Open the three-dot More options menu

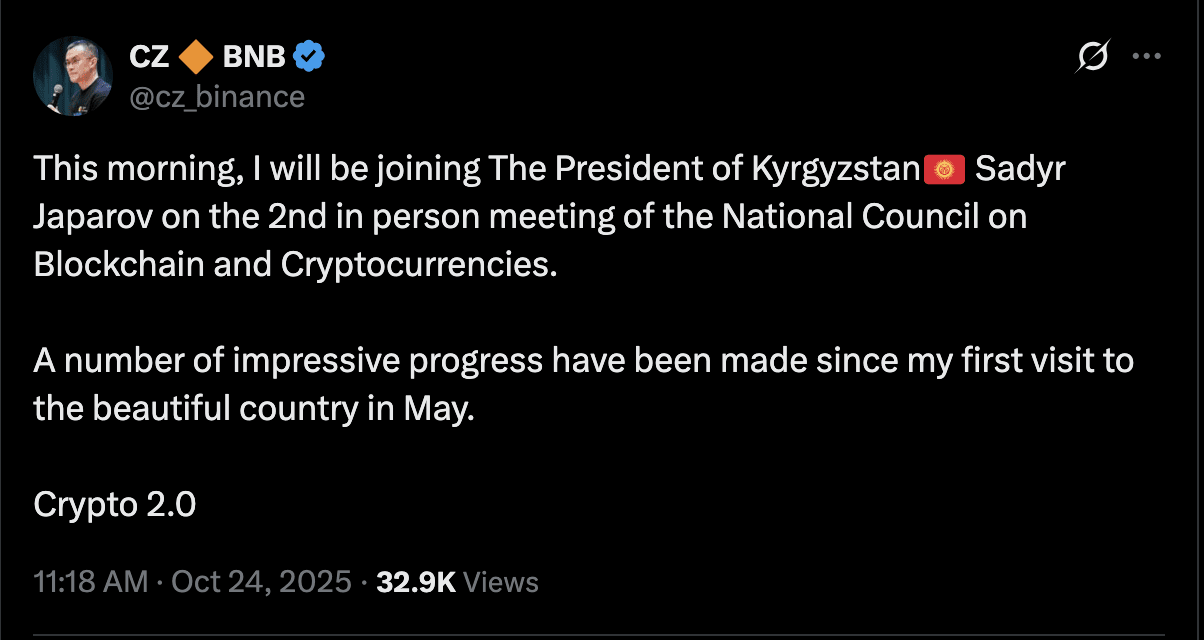pos(1145,58)
